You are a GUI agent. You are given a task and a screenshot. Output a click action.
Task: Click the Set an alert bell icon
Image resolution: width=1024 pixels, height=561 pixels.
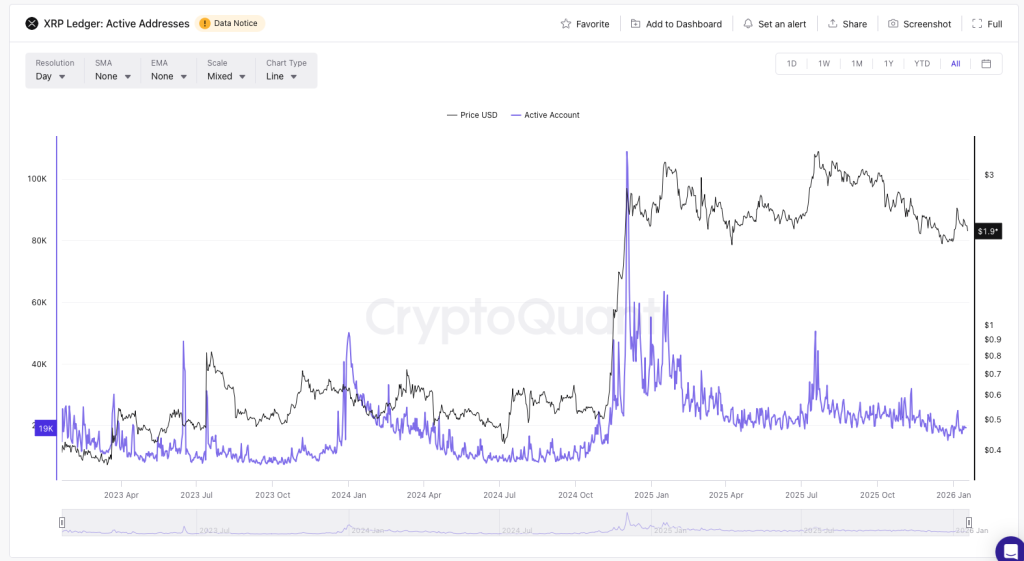click(x=748, y=24)
